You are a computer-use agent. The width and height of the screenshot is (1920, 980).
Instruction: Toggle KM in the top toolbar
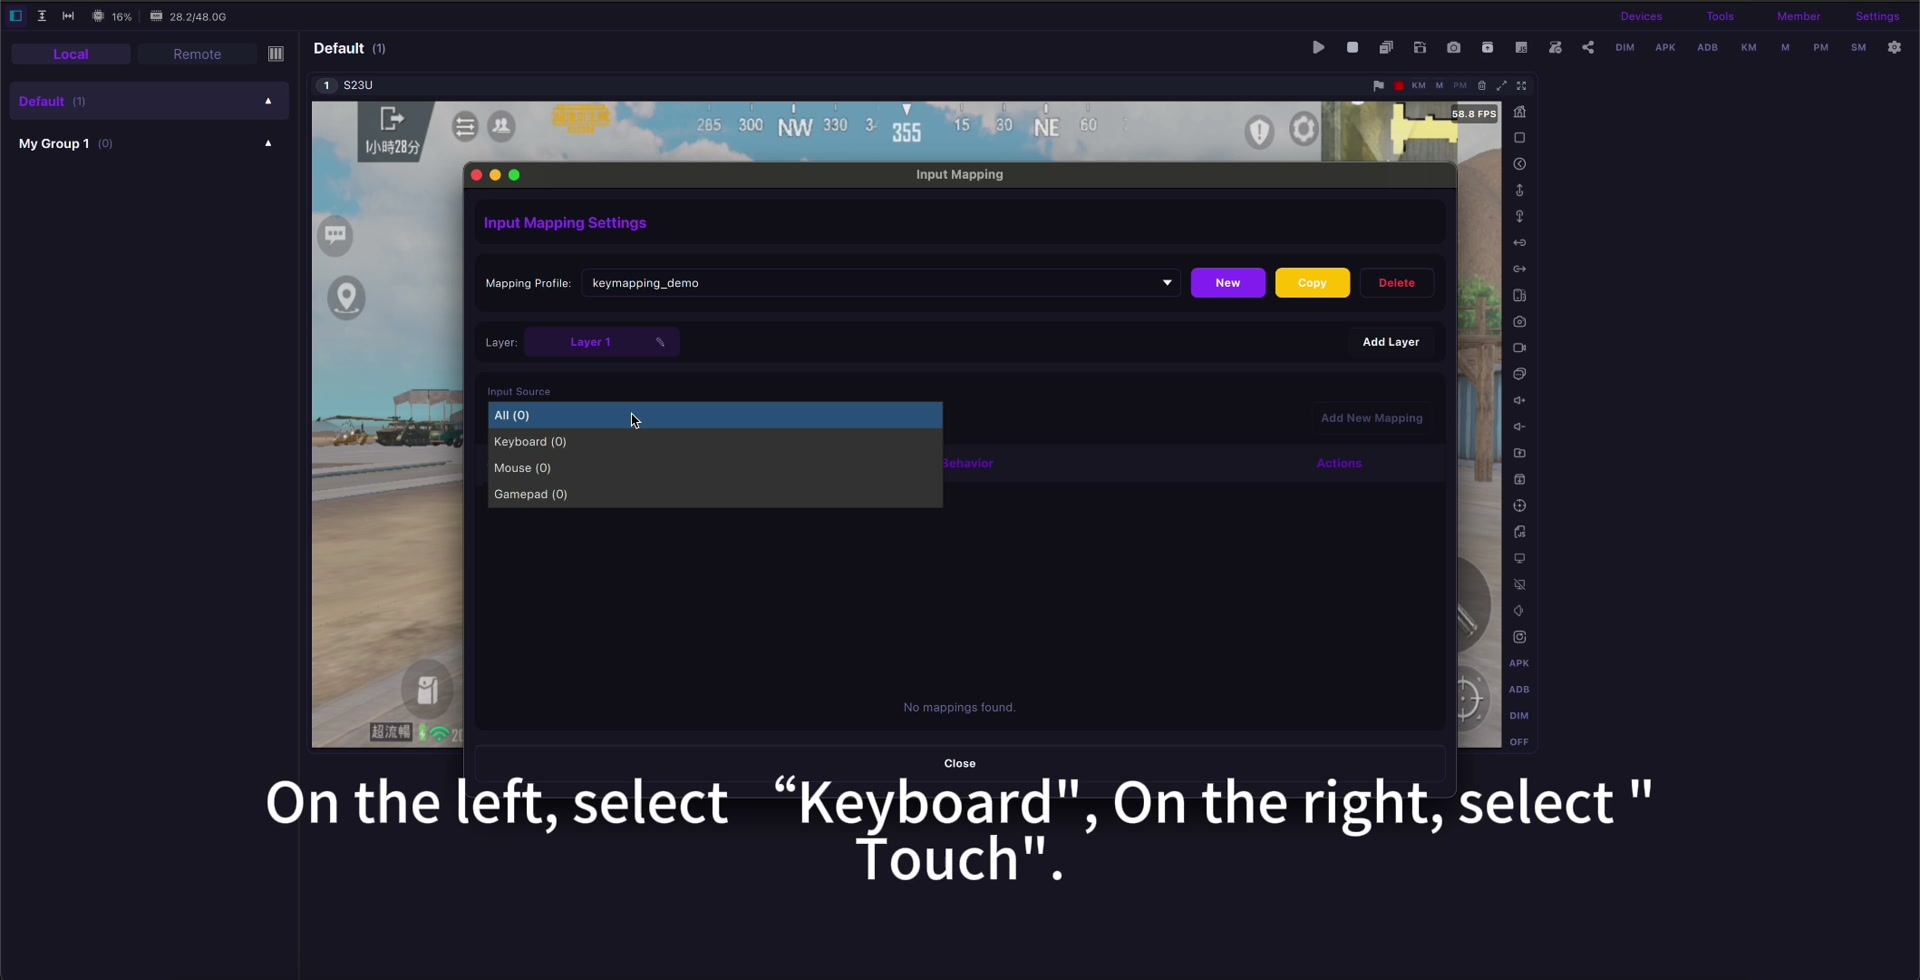[x=1748, y=47]
